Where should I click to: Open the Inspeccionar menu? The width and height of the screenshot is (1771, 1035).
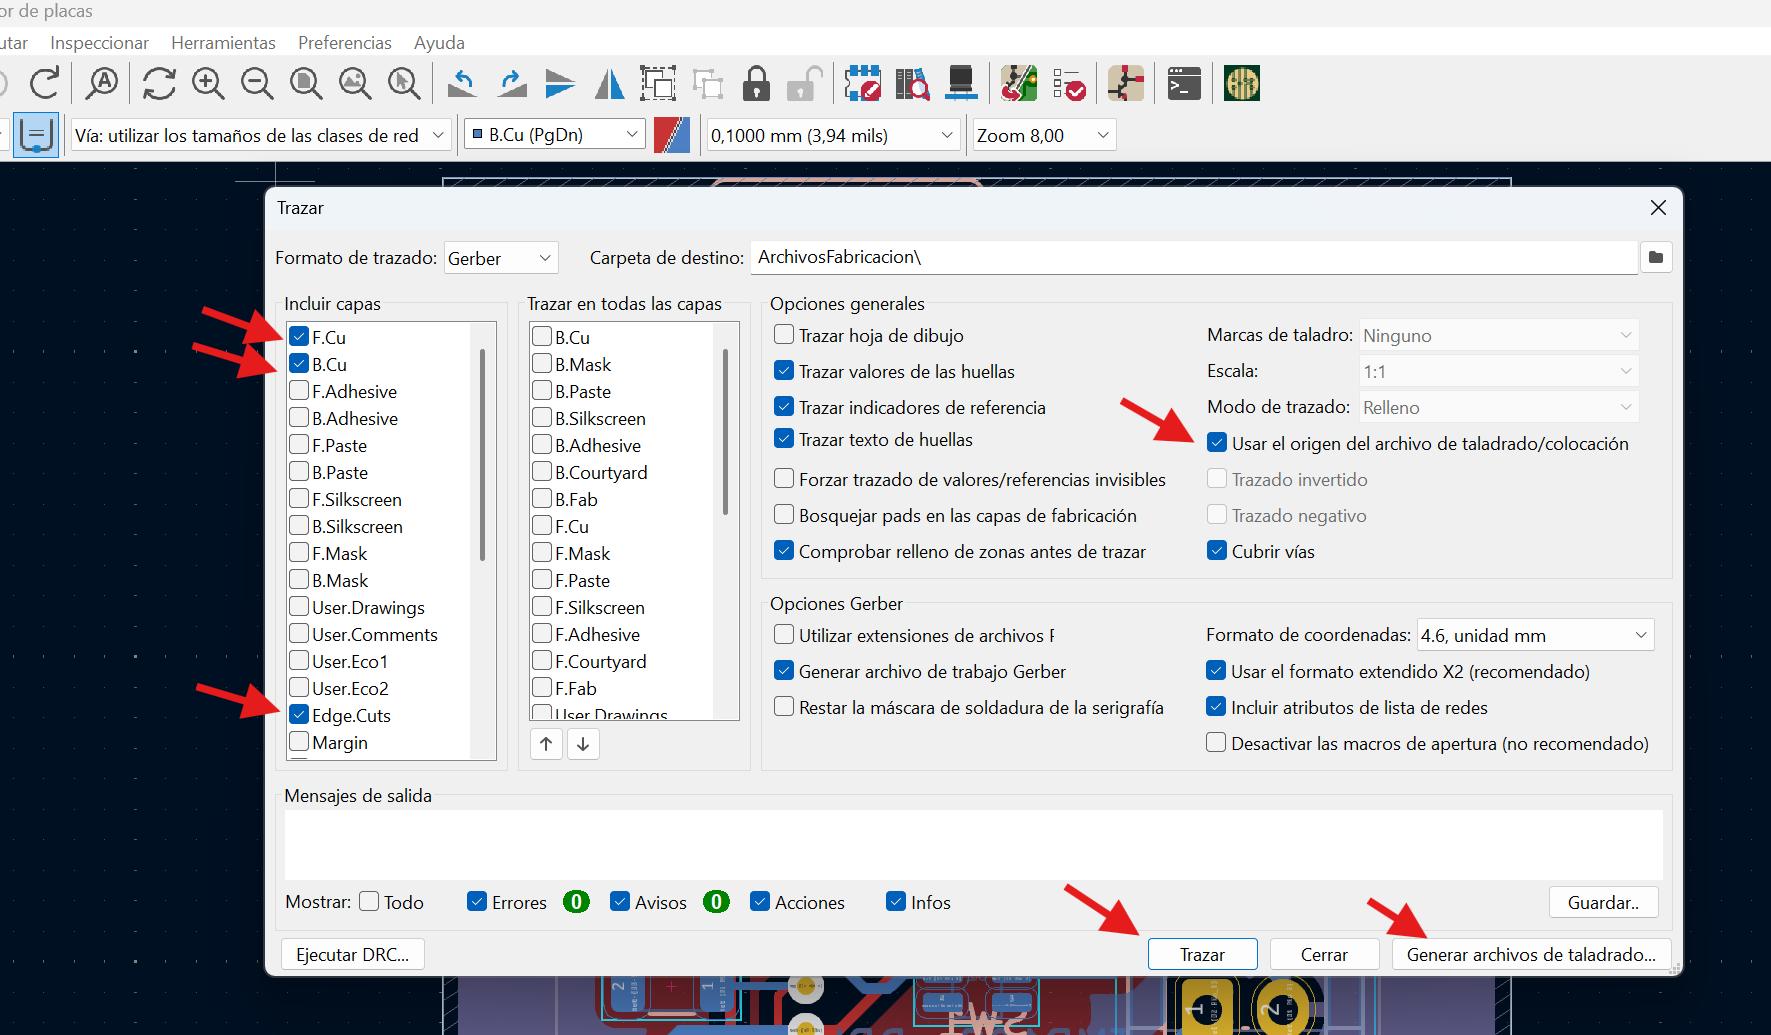coord(99,43)
